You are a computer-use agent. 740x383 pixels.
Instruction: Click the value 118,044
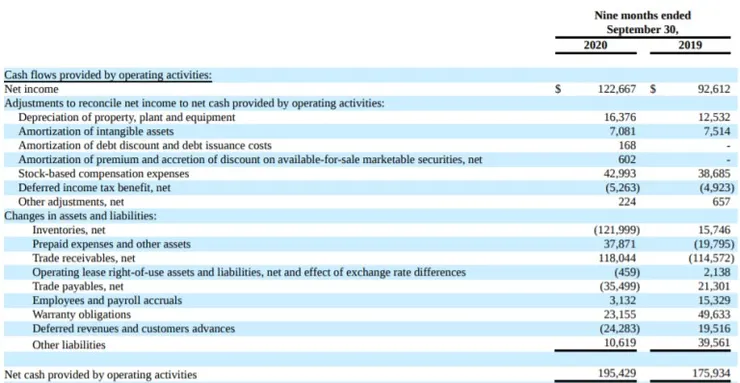click(x=617, y=258)
